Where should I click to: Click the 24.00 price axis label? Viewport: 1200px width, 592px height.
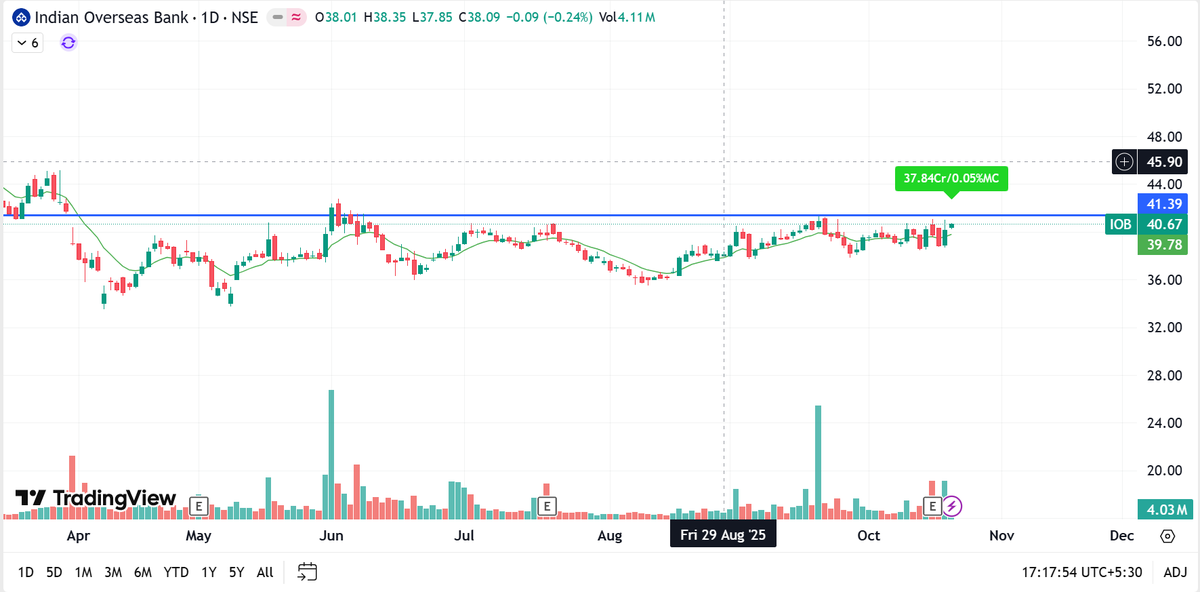[1166, 423]
